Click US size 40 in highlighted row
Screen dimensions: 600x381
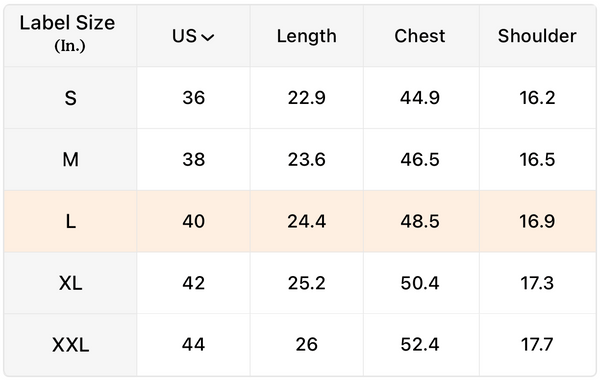[194, 221]
